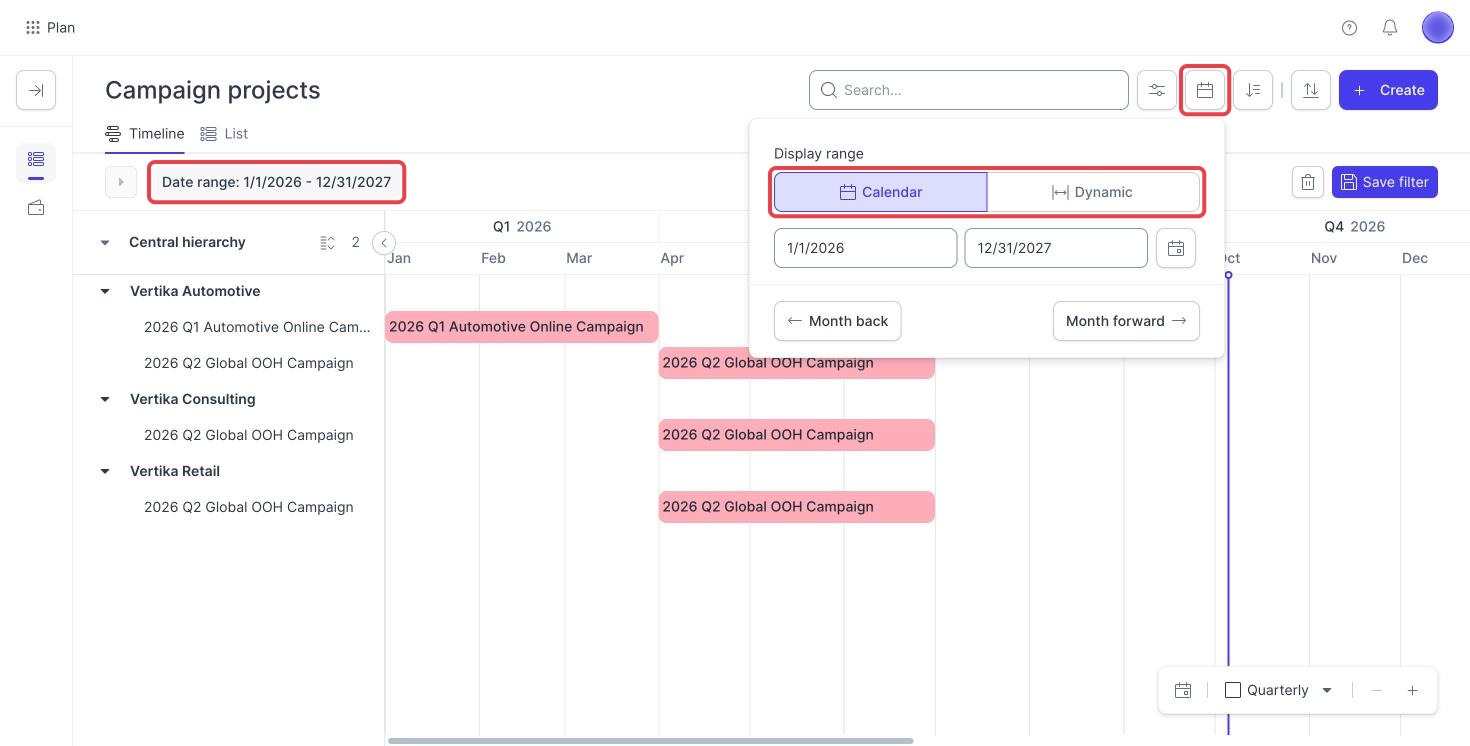Image resolution: width=1470 pixels, height=746 pixels.
Task: Switch to the Timeline tab
Action: pyautogui.click(x=145, y=133)
